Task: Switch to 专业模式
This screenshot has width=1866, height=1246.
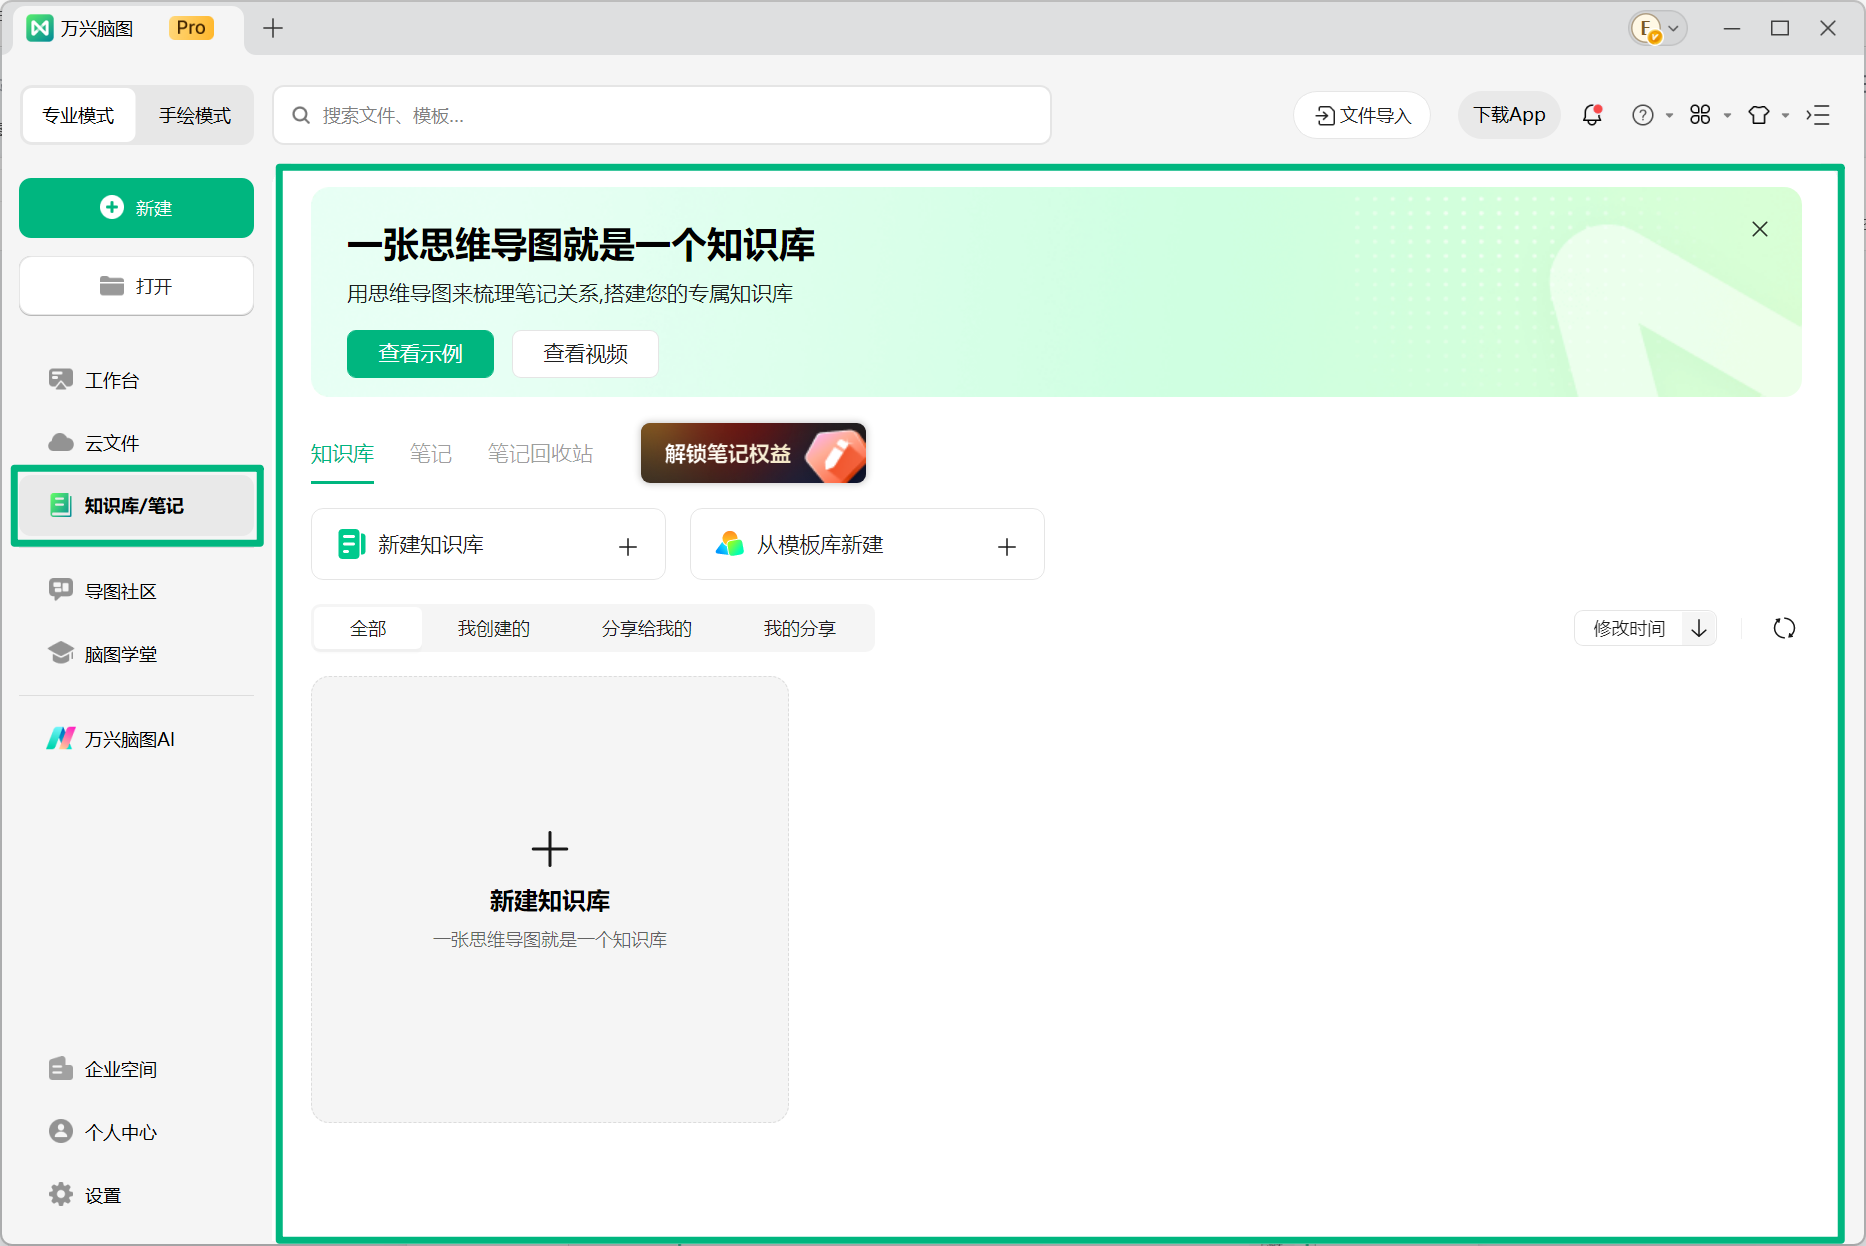Action: [x=78, y=115]
